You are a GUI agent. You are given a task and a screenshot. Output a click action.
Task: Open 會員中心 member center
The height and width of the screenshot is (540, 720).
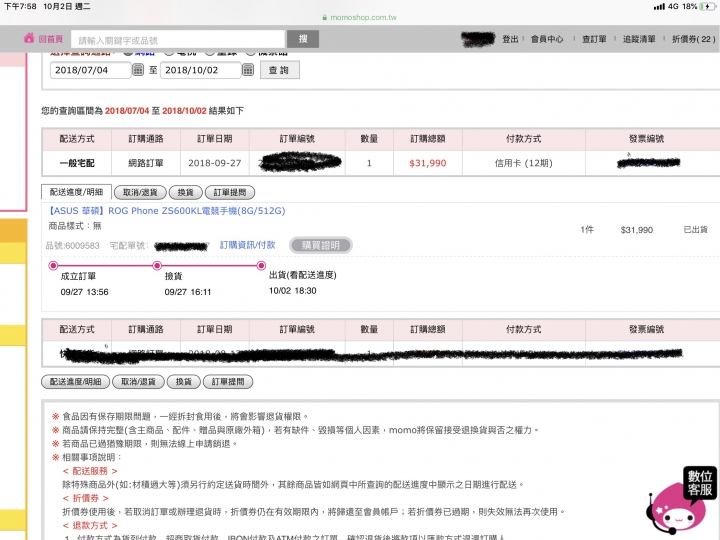click(x=547, y=39)
